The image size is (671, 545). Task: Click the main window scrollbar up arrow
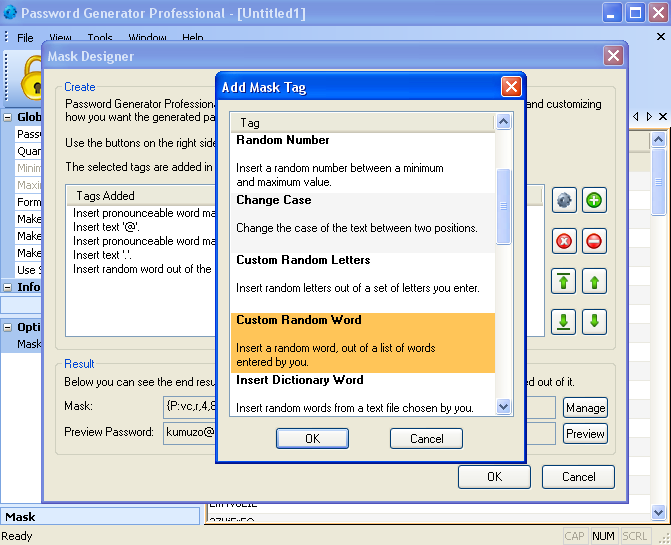click(658, 139)
